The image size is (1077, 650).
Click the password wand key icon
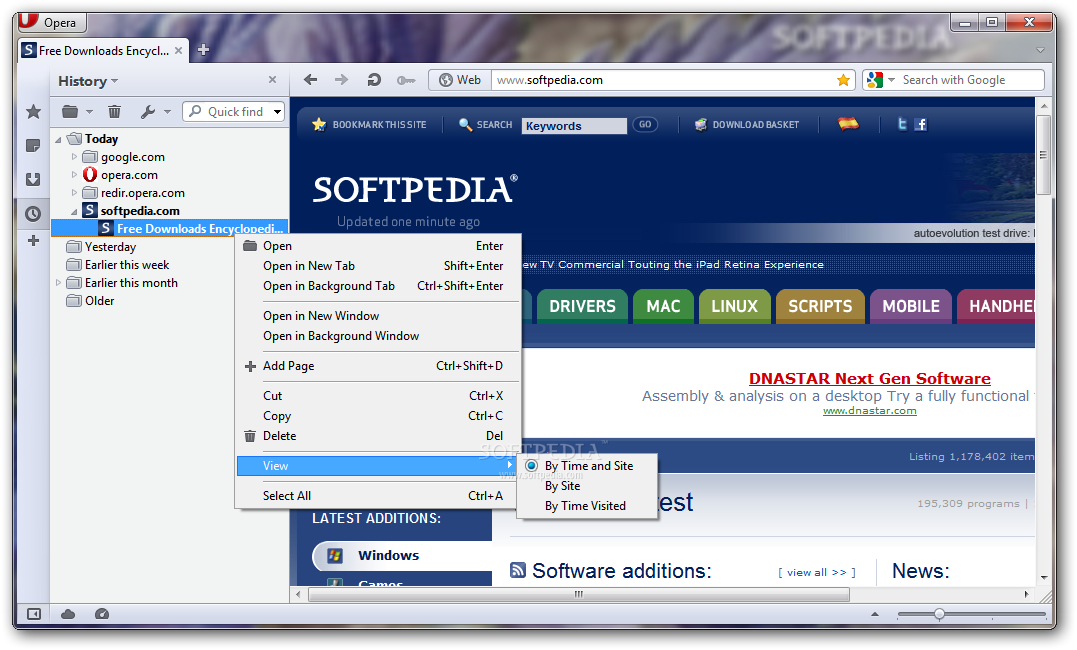pos(406,80)
